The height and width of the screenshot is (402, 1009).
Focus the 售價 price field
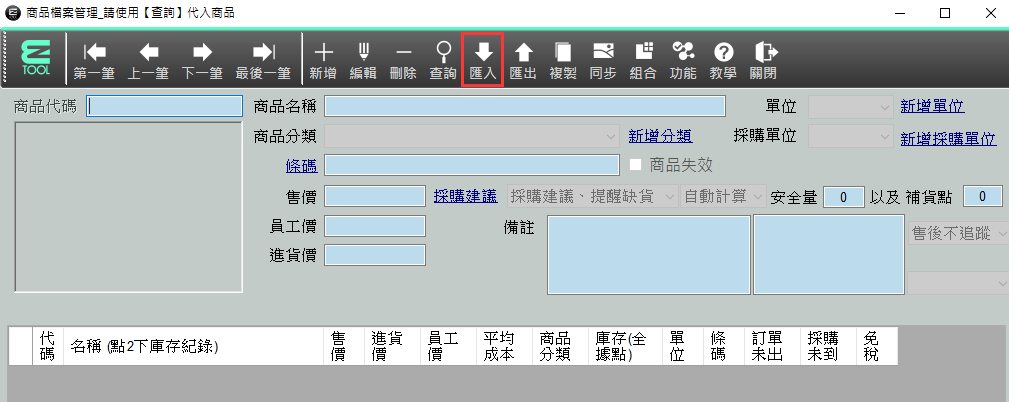[375, 196]
